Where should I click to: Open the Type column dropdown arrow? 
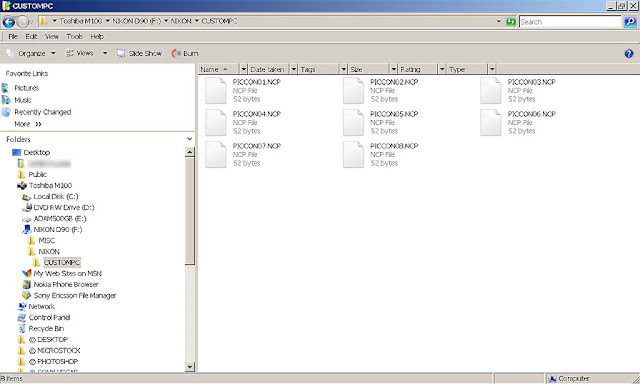tap(492, 69)
